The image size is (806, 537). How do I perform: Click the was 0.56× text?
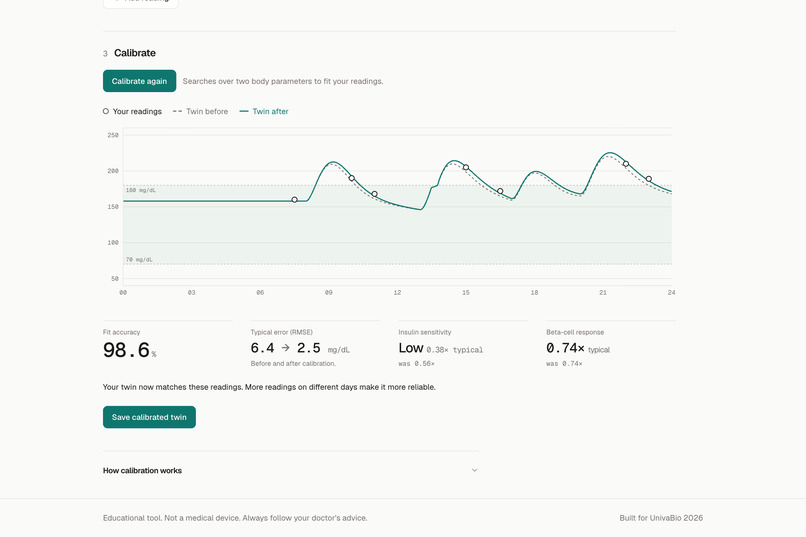click(x=416, y=364)
